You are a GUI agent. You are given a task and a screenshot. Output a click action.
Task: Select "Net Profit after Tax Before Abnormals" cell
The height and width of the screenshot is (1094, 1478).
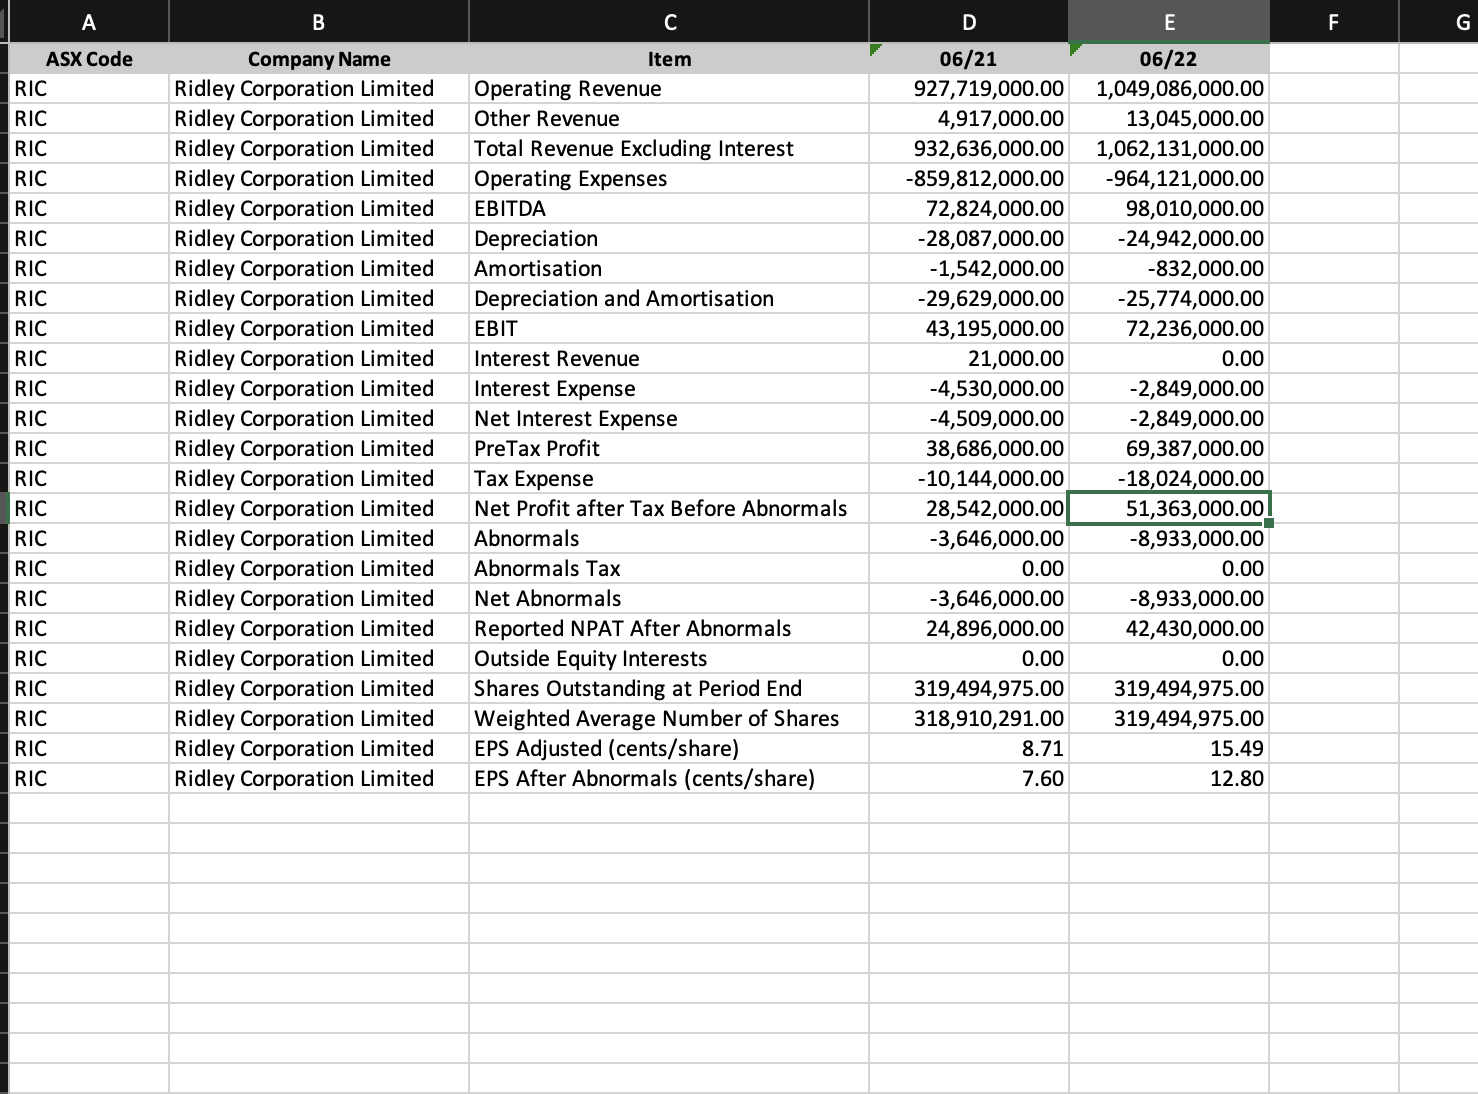[669, 509]
